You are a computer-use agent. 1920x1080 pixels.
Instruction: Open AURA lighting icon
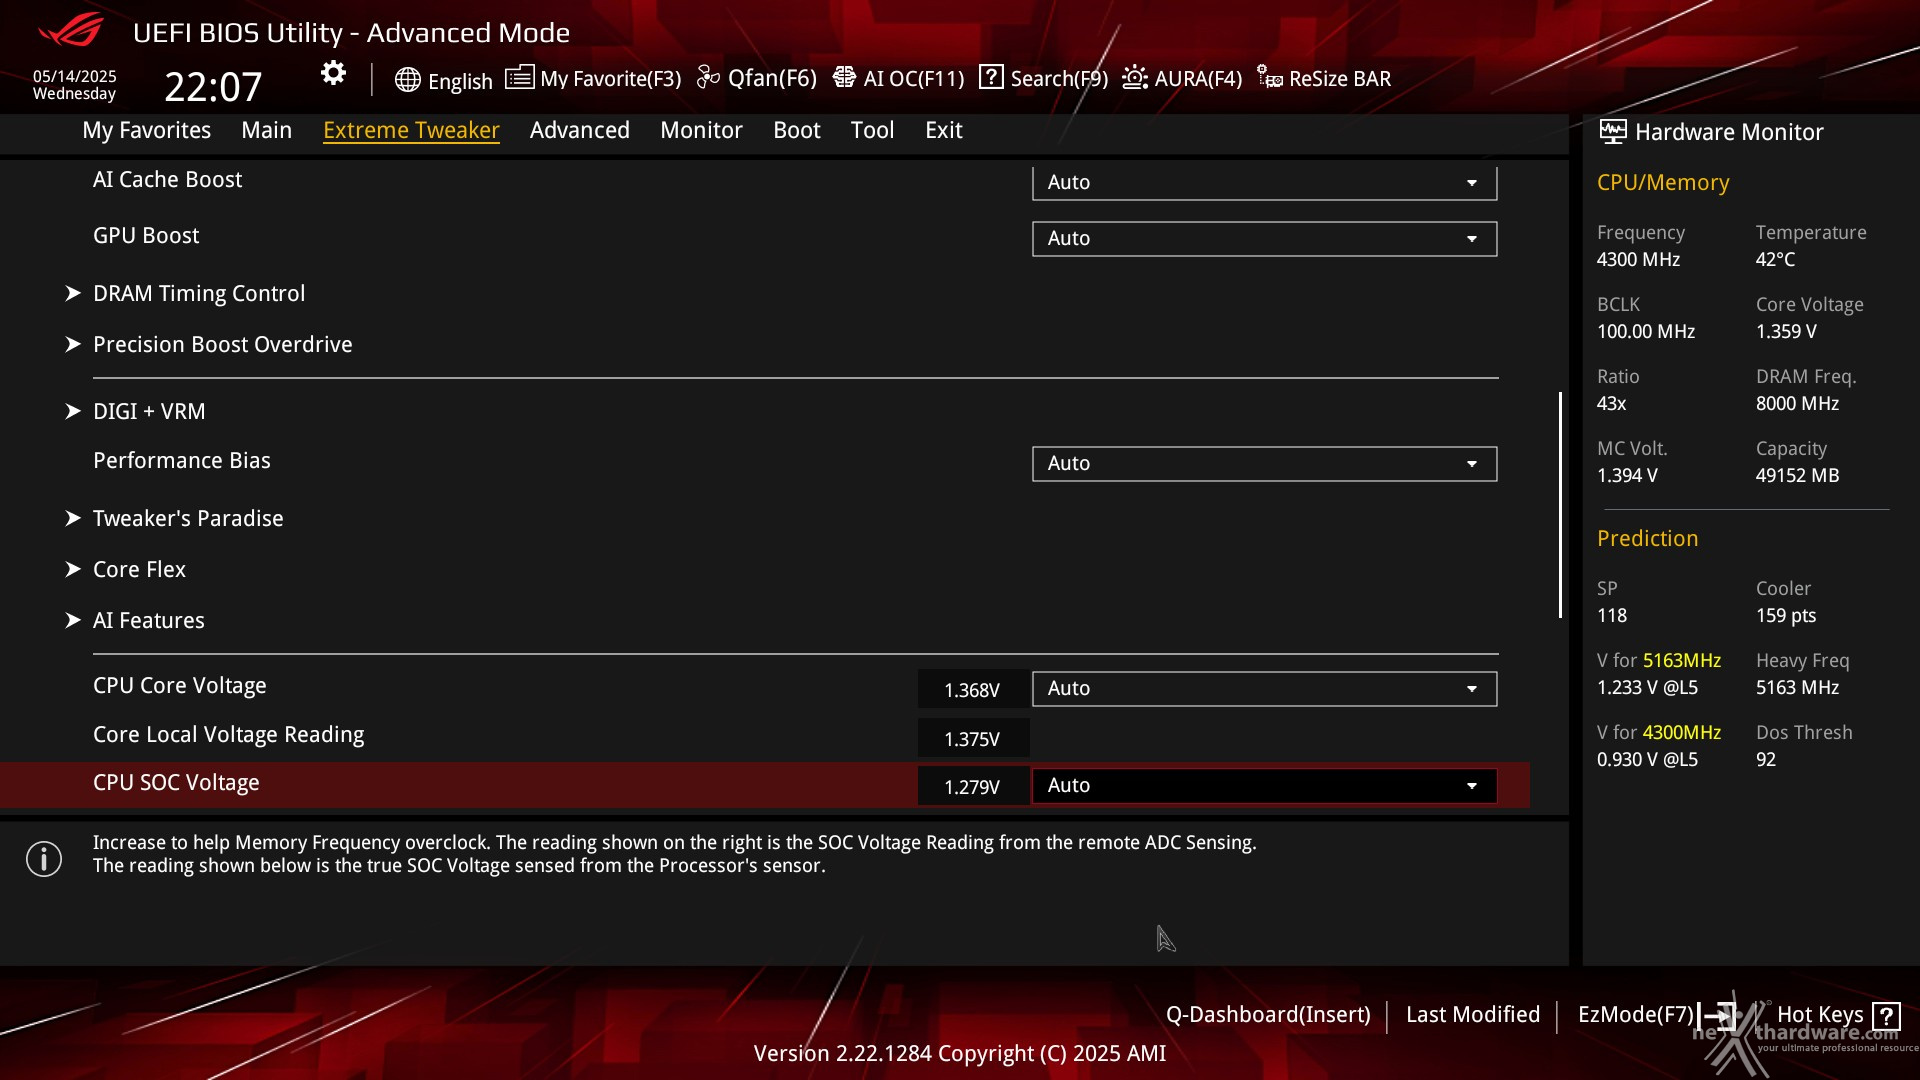(1134, 78)
